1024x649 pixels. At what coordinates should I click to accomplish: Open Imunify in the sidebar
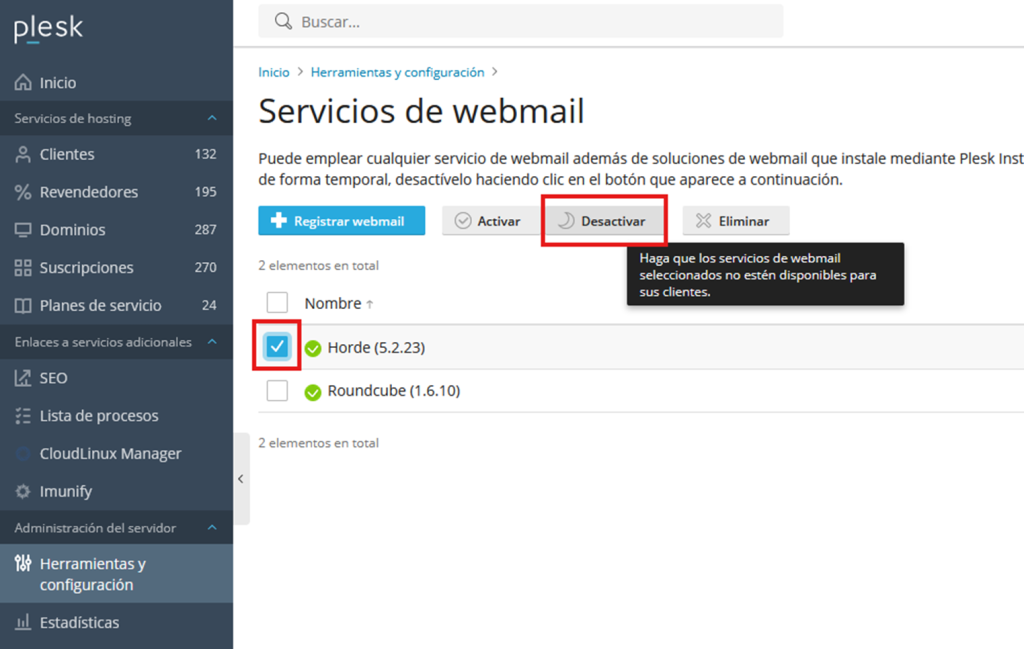click(116, 491)
